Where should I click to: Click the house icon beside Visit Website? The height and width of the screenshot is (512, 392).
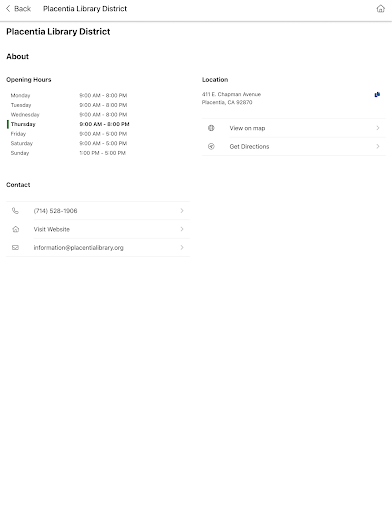[x=15, y=229]
